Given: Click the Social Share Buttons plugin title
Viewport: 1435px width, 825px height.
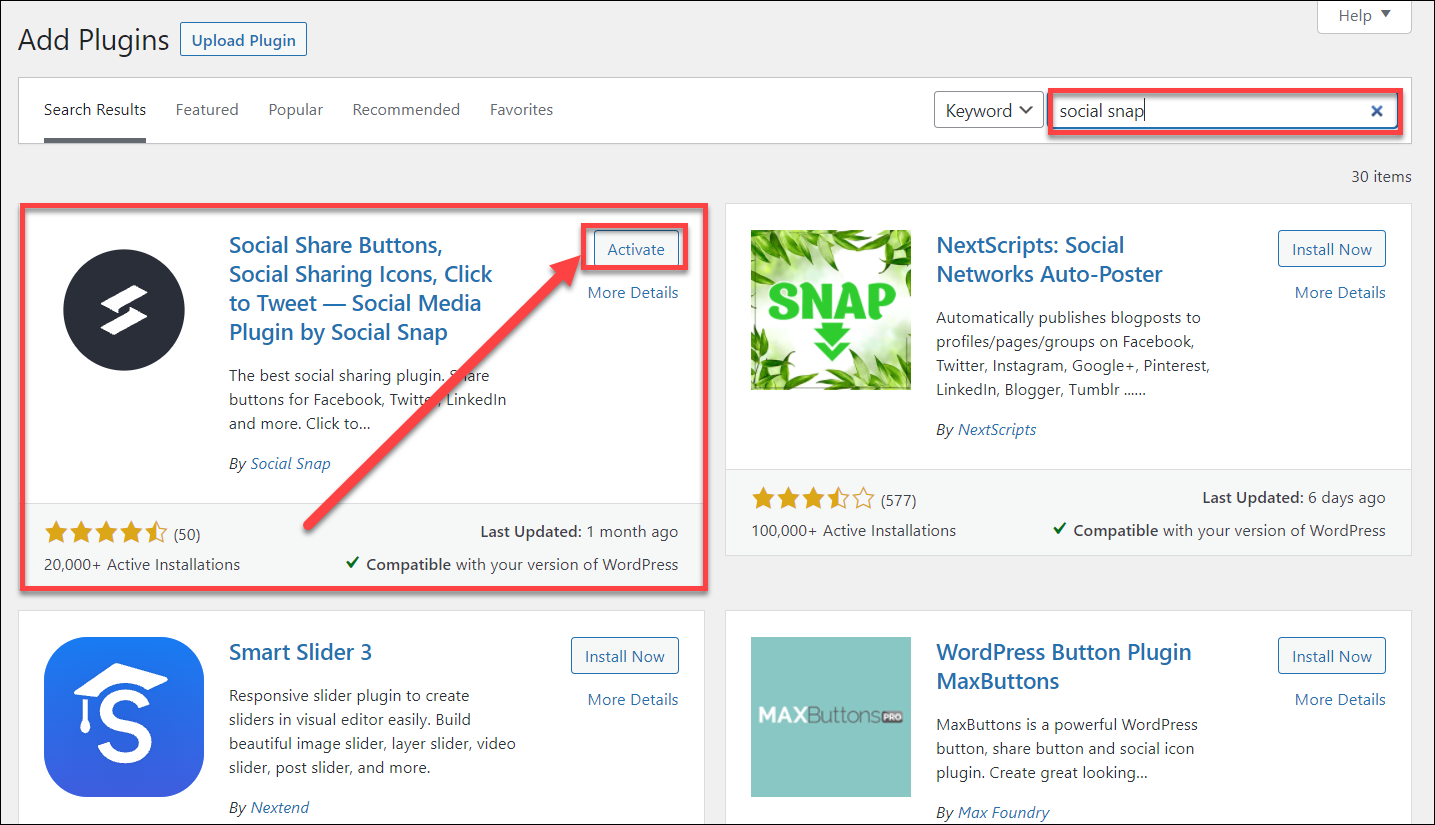Looking at the screenshot, I should pos(361,289).
